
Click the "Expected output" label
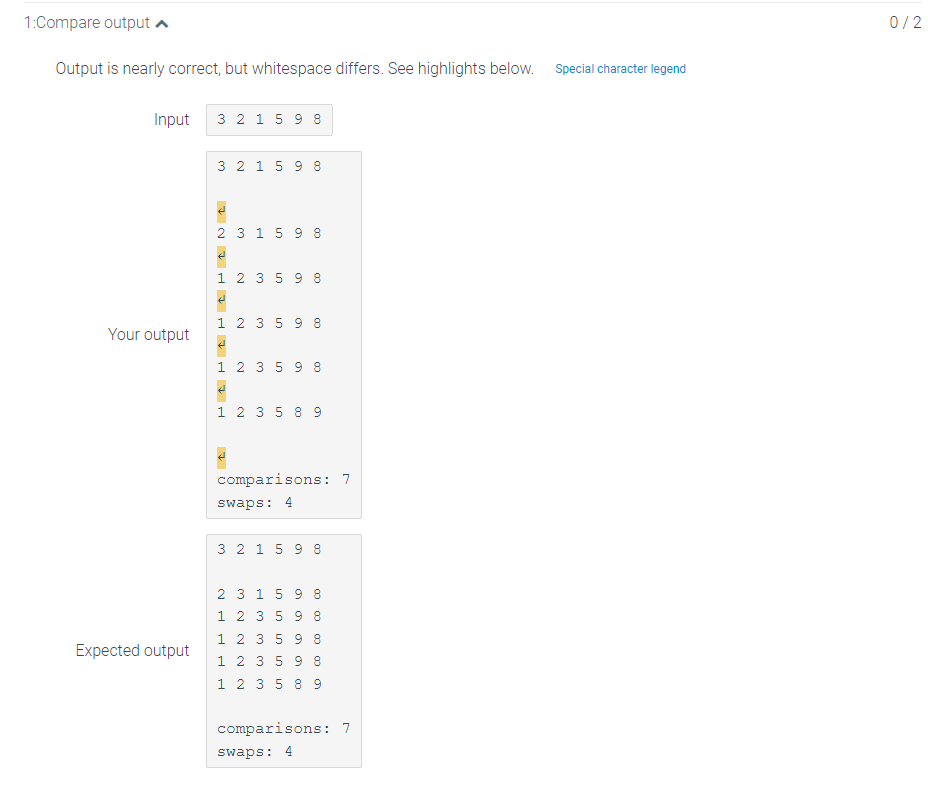coord(132,650)
